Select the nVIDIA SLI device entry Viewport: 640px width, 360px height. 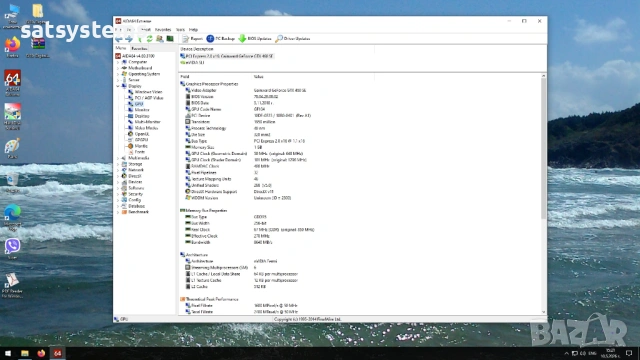192,63
